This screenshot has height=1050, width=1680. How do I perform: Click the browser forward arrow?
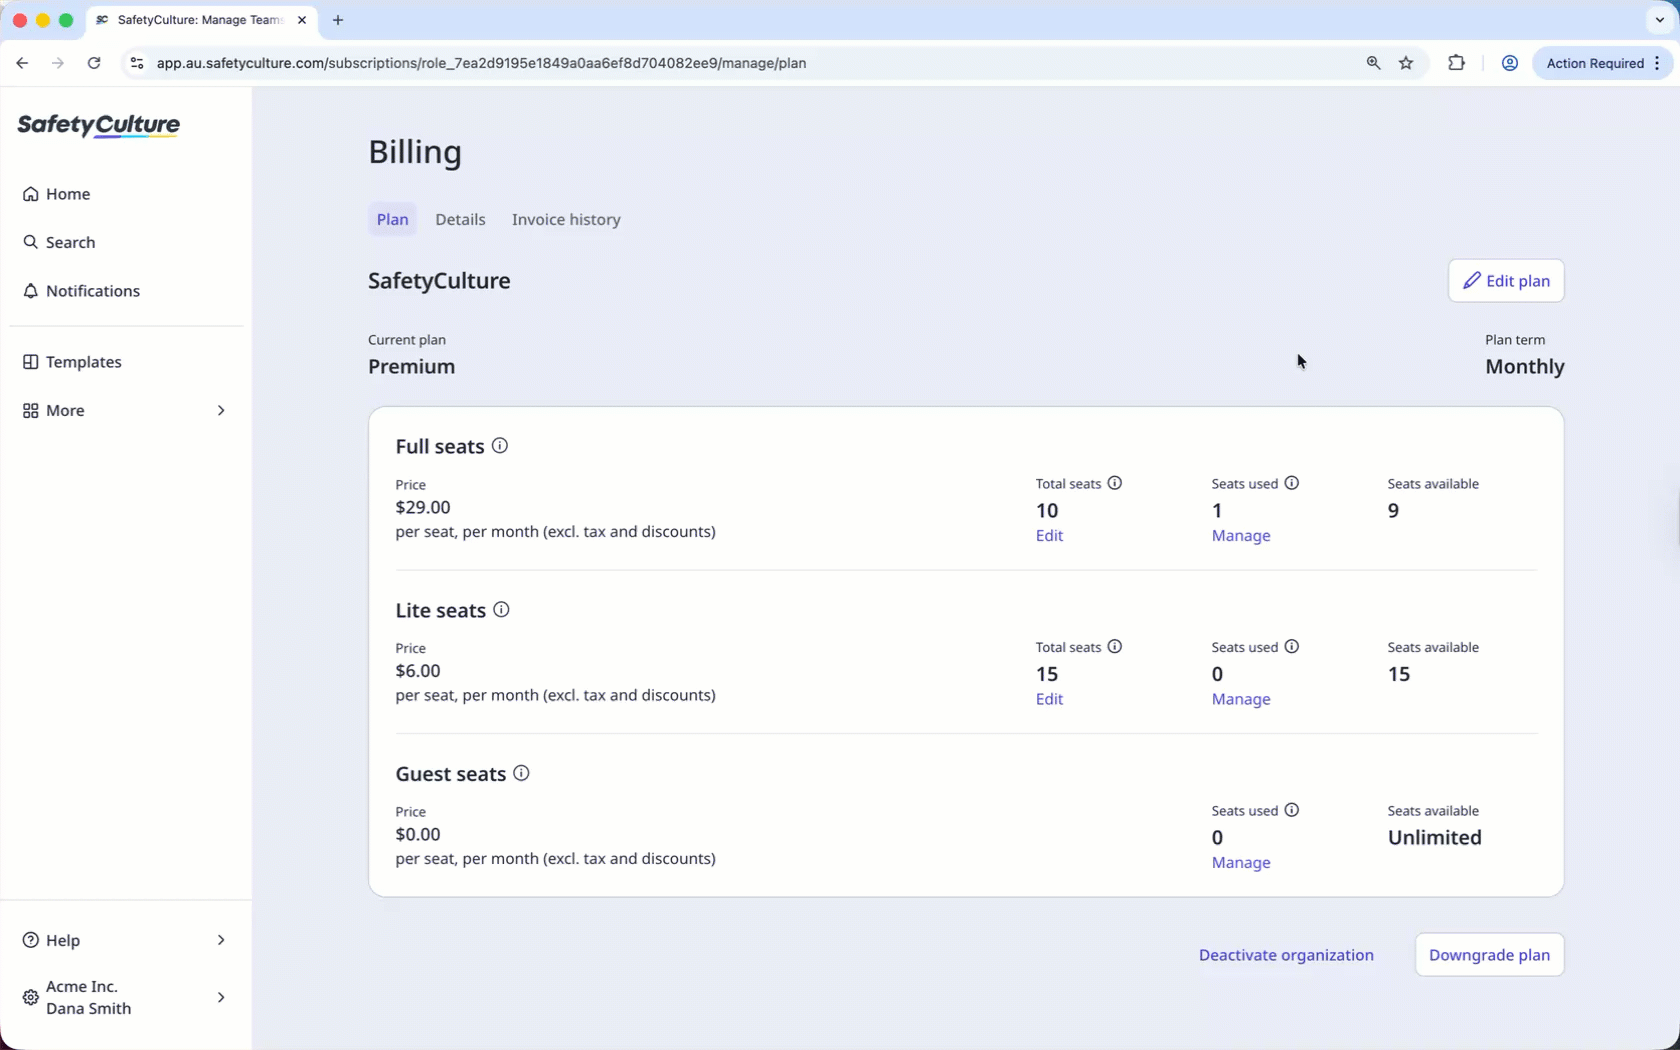(x=58, y=63)
